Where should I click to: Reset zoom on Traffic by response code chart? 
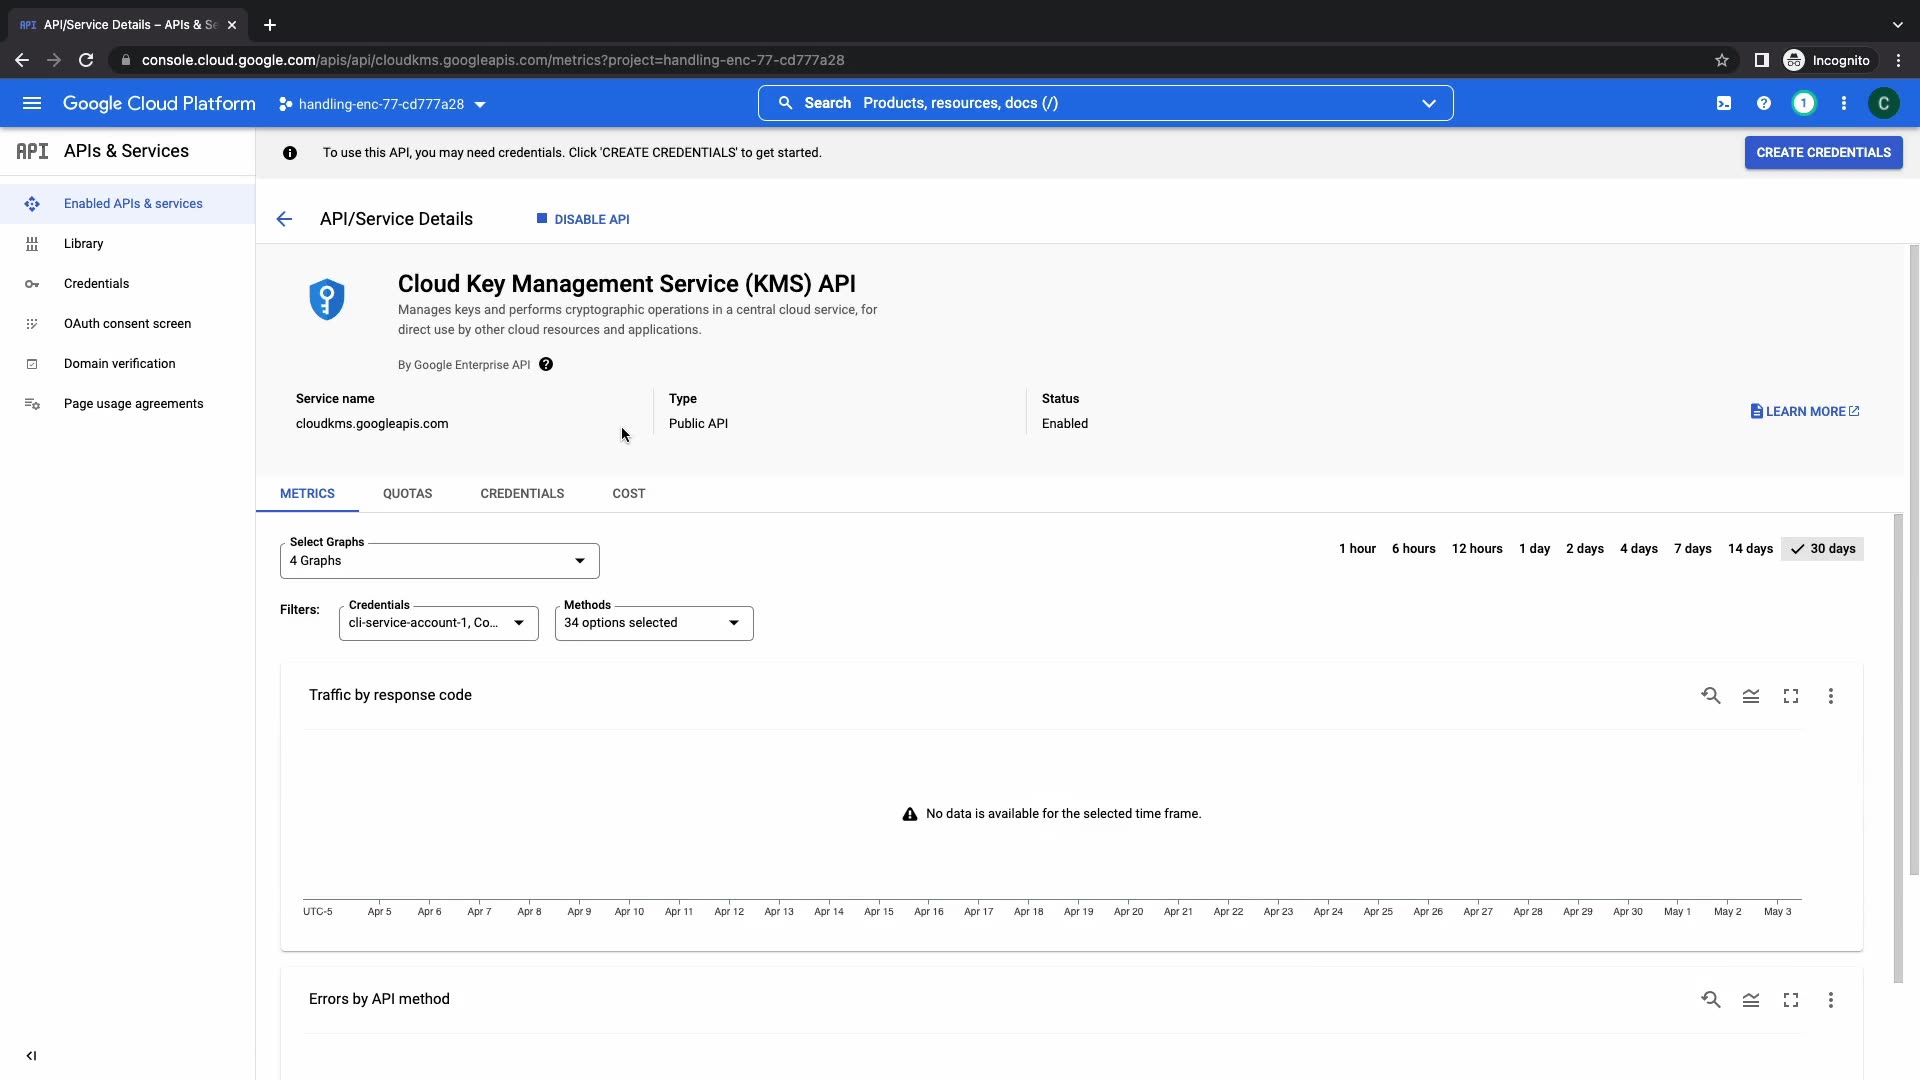(1711, 696)
